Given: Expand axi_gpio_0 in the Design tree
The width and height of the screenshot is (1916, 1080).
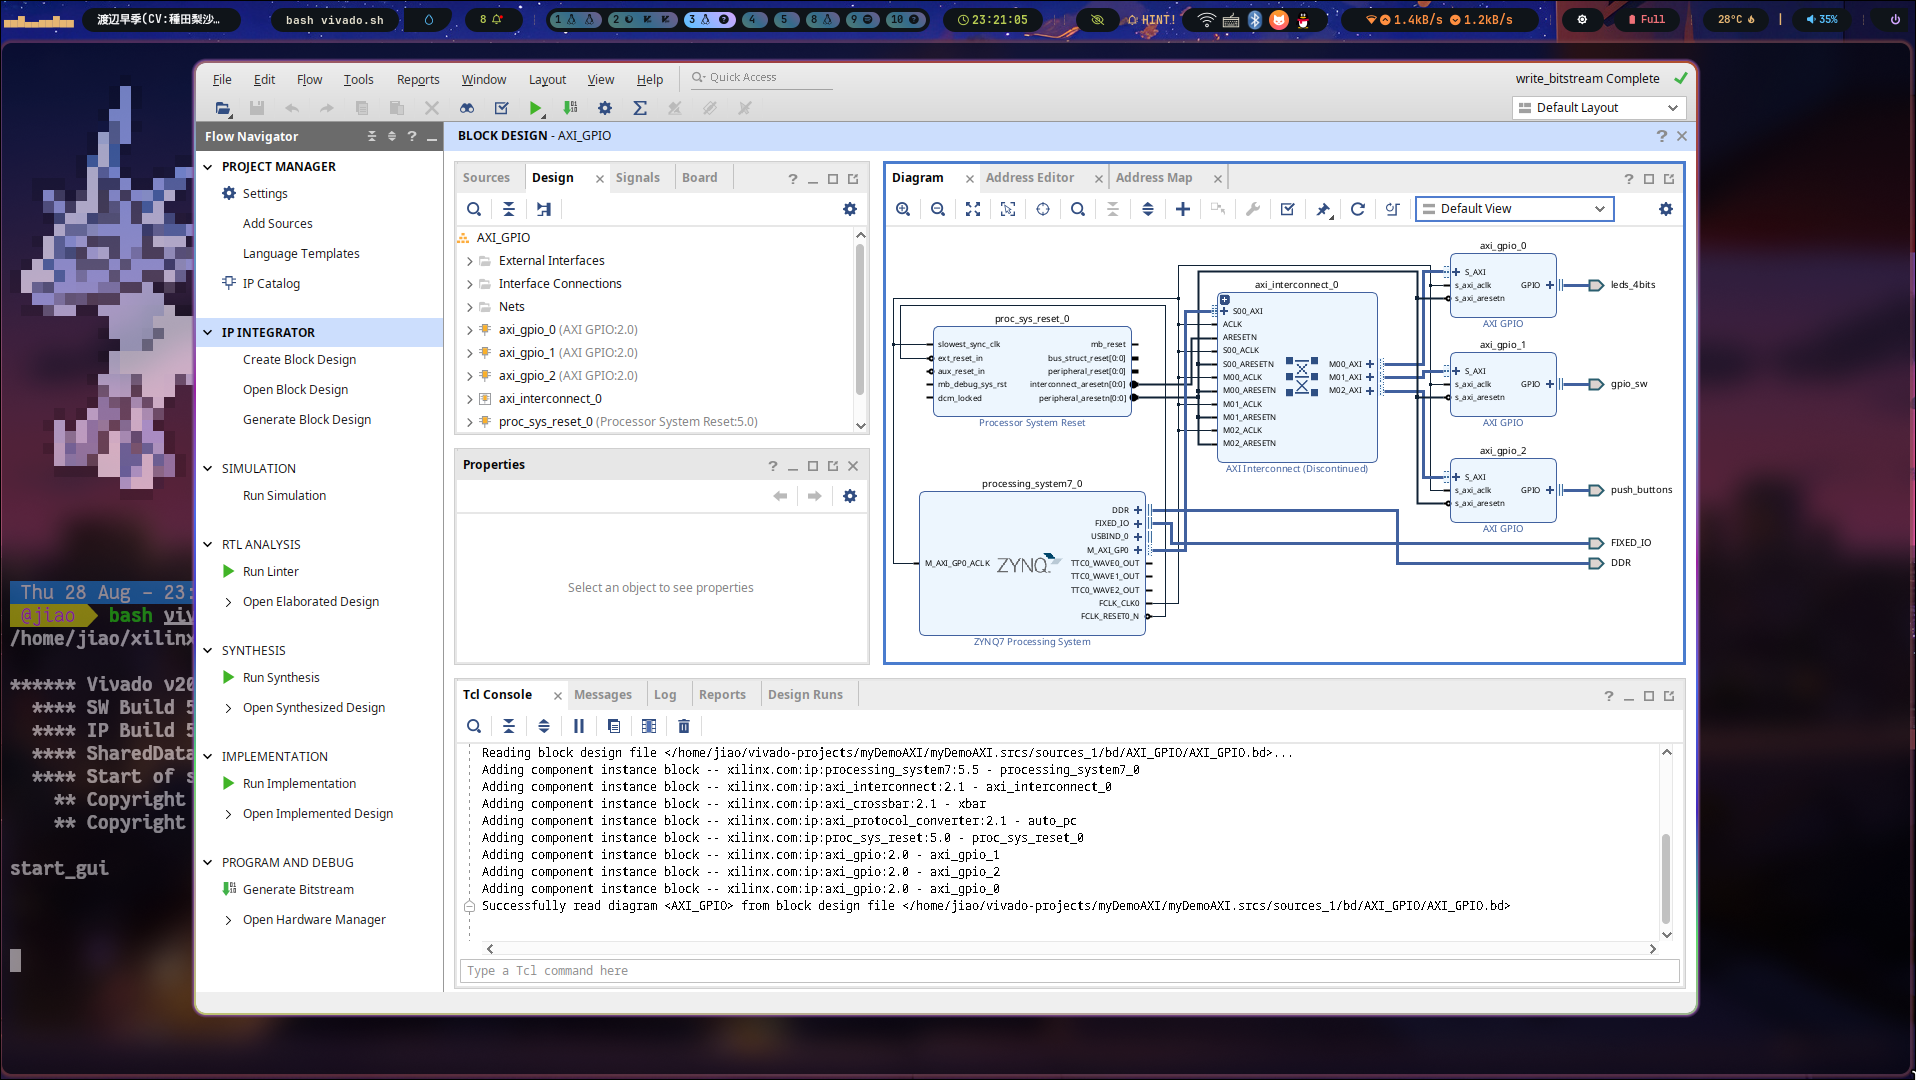Looking at the screenshot, I should [x=470, y=330].
